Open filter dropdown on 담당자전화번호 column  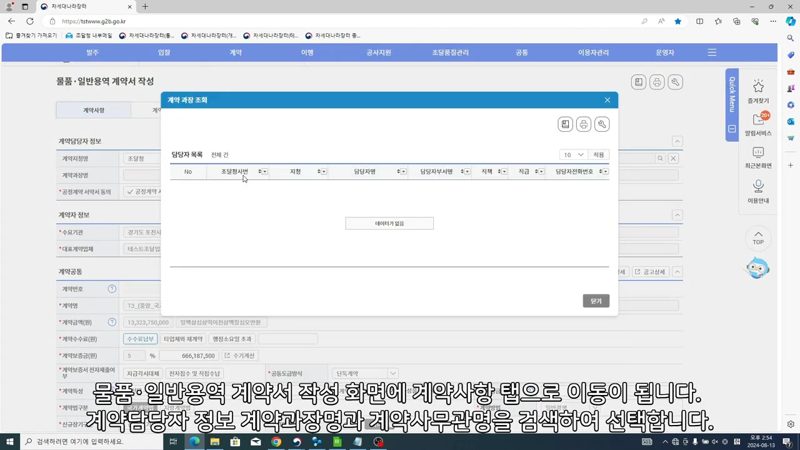click(605, 171)
